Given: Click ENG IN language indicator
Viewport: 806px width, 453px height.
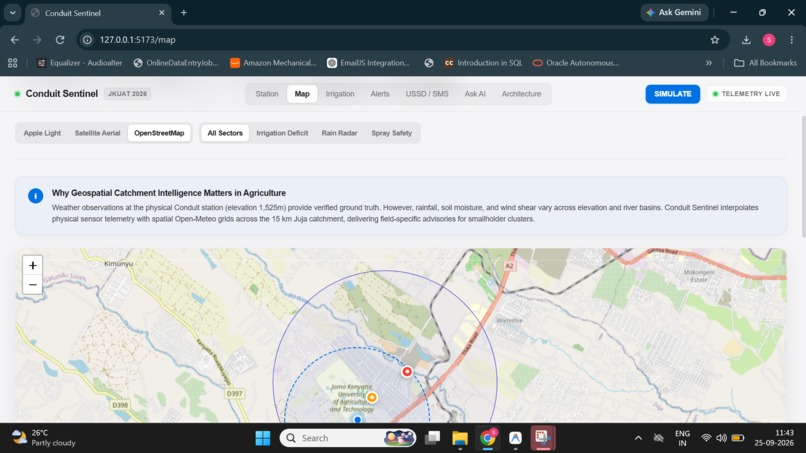Looking at the screenshot, I should click(682, 438).
